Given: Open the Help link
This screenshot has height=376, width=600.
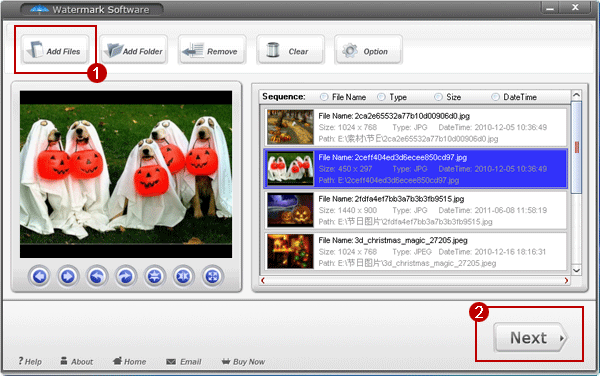Looking at the screenshot, I should (30, 361).
